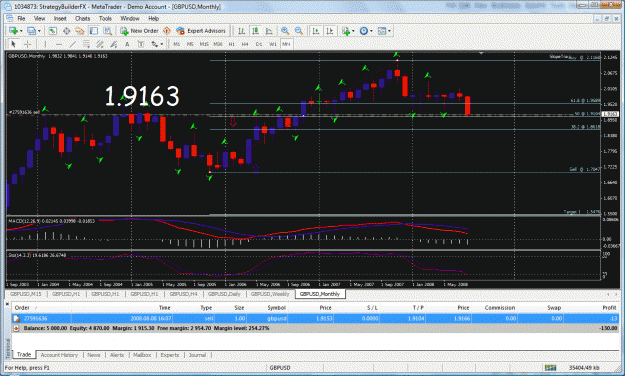The width and height of the screenshot is (625, 376).
Task: Switch timeframe to M5
Action: coord(190,44)
